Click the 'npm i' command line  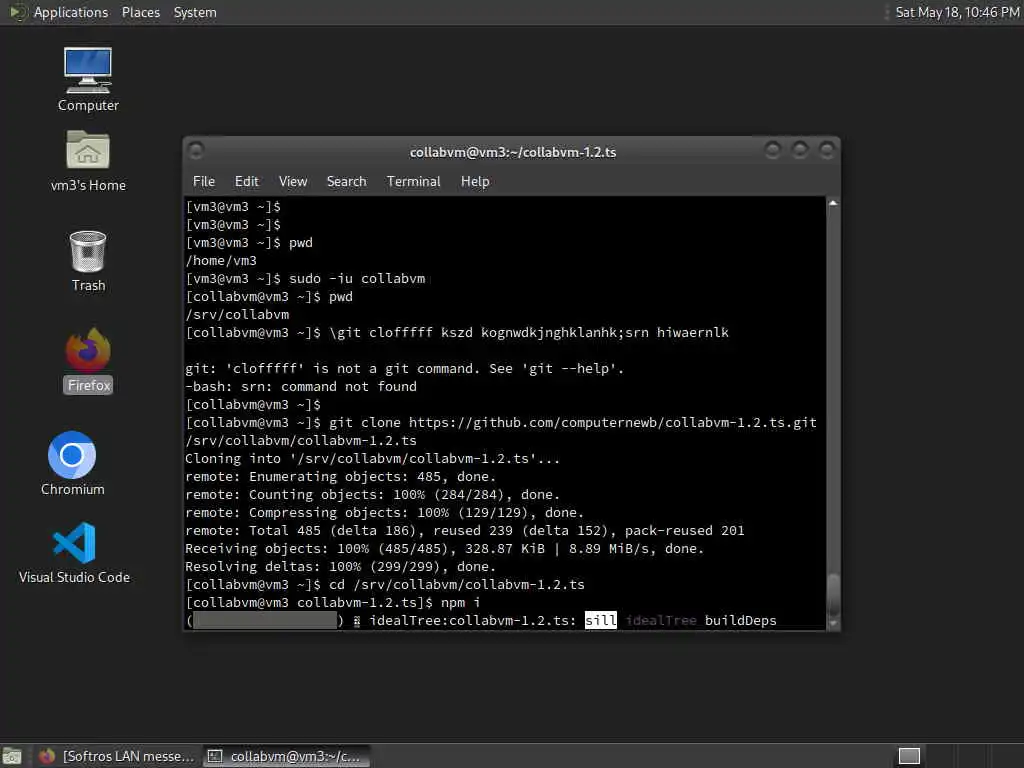pos(333,603)
